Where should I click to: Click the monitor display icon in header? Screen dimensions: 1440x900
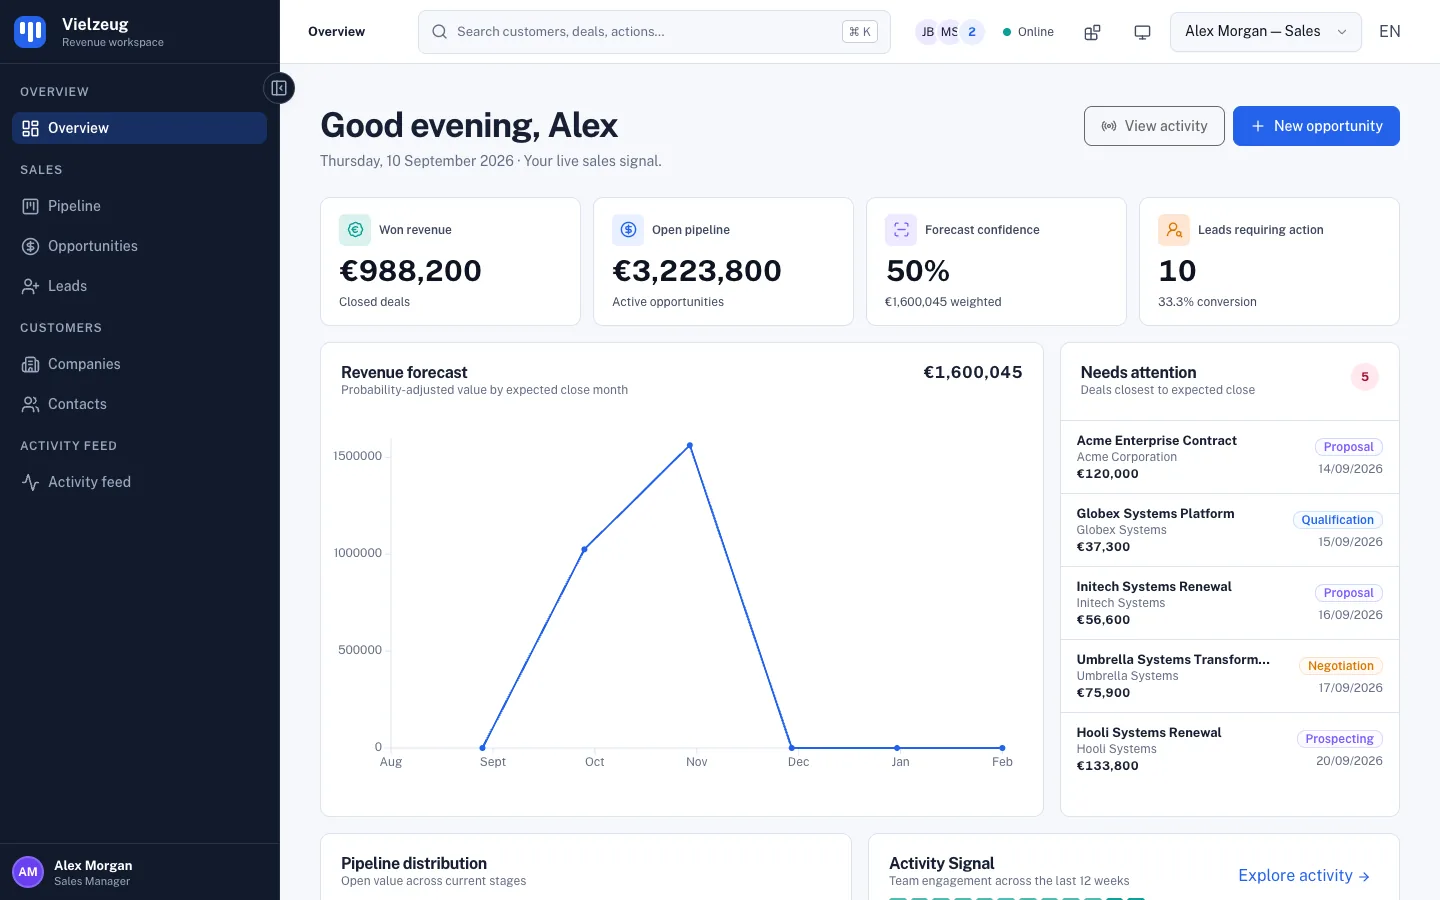1142,32
